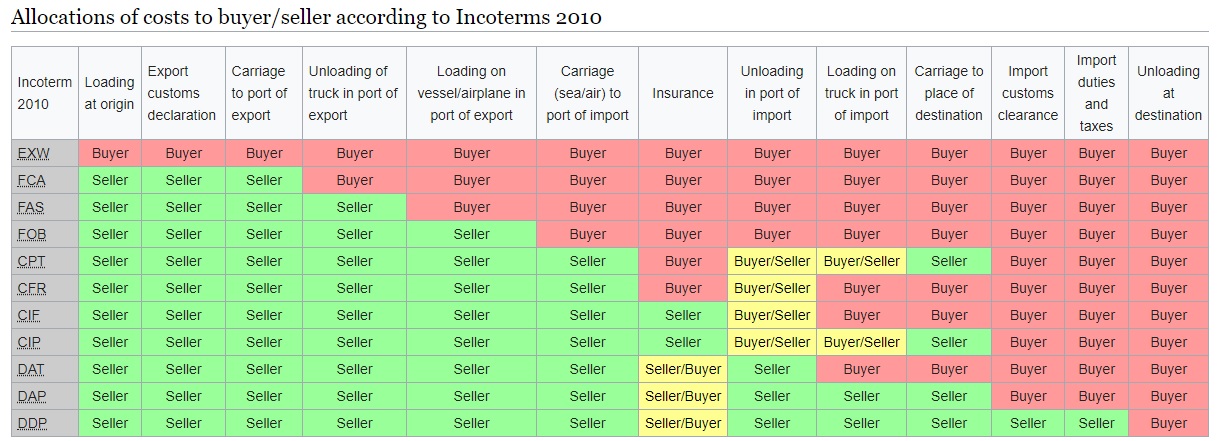Click the CPT incoterm abbreviation
1227x441 pixels.
pyautogui.click(x=31, y=262)
